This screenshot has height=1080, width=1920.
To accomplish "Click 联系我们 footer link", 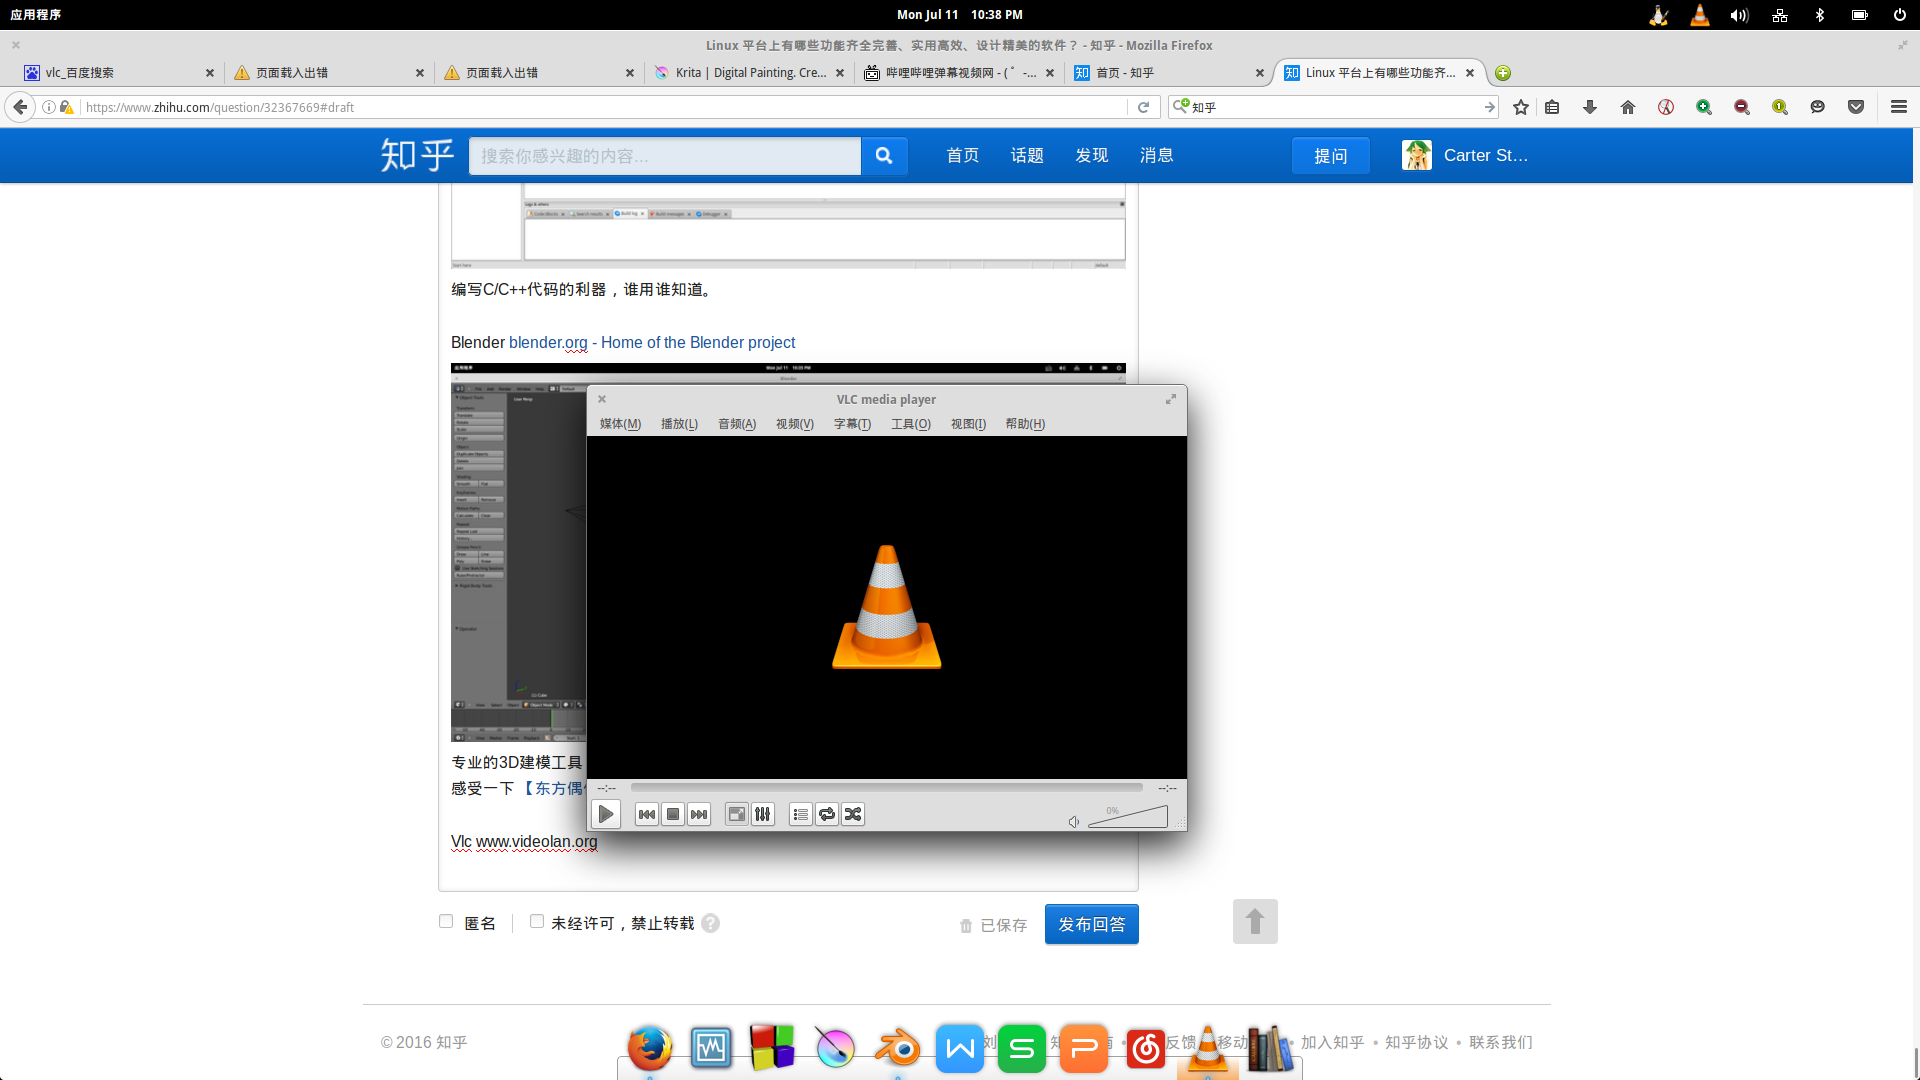I will pyautogui.click(x=1500, y=1042).
